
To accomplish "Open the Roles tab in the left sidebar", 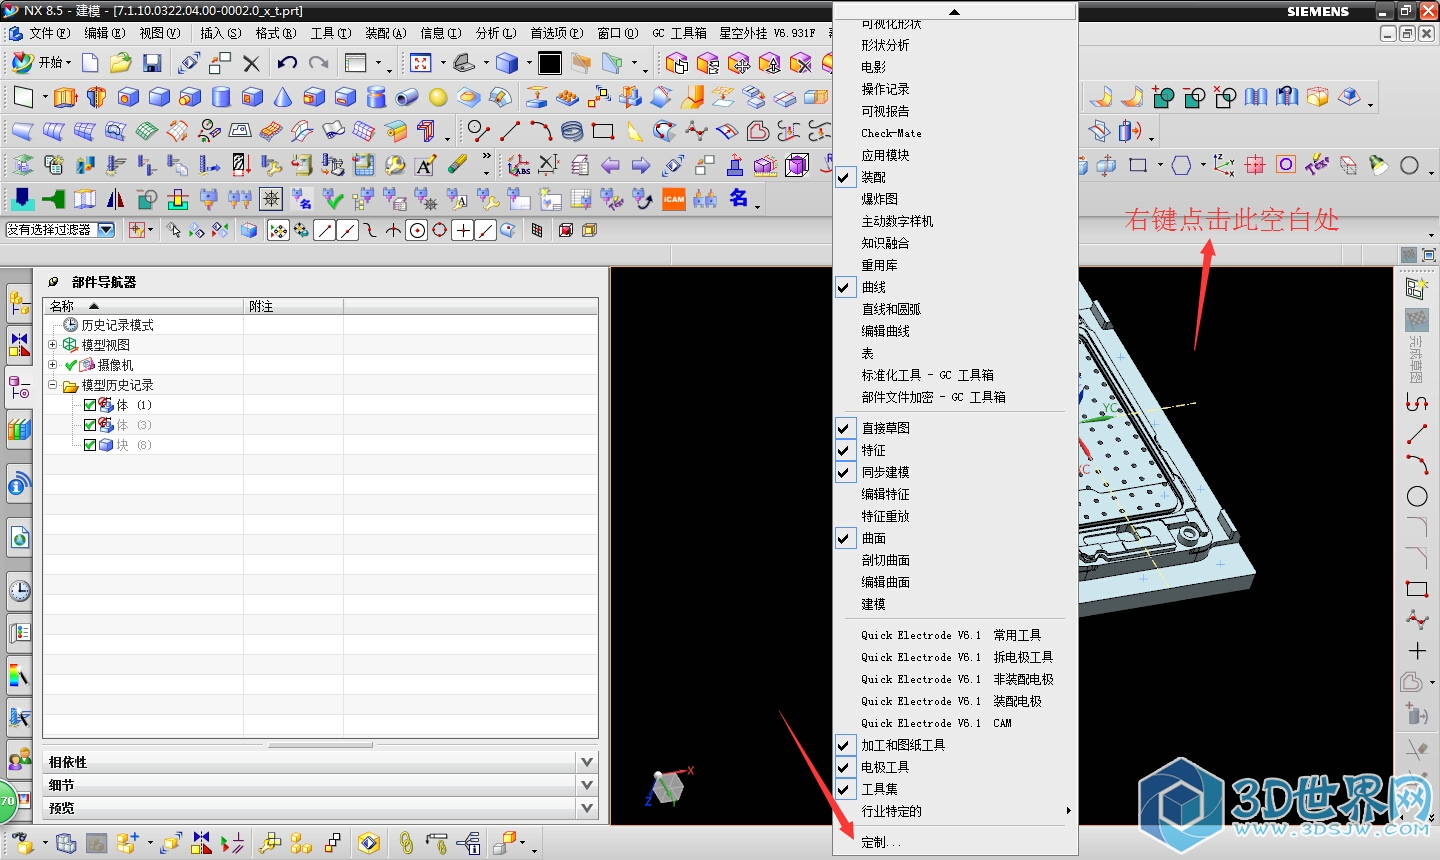I will click(19, 761).
